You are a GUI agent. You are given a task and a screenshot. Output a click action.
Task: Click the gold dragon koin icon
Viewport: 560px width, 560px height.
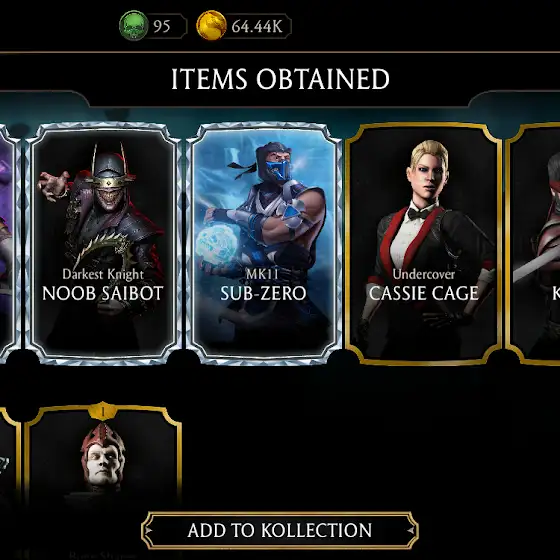click(211, 25)
